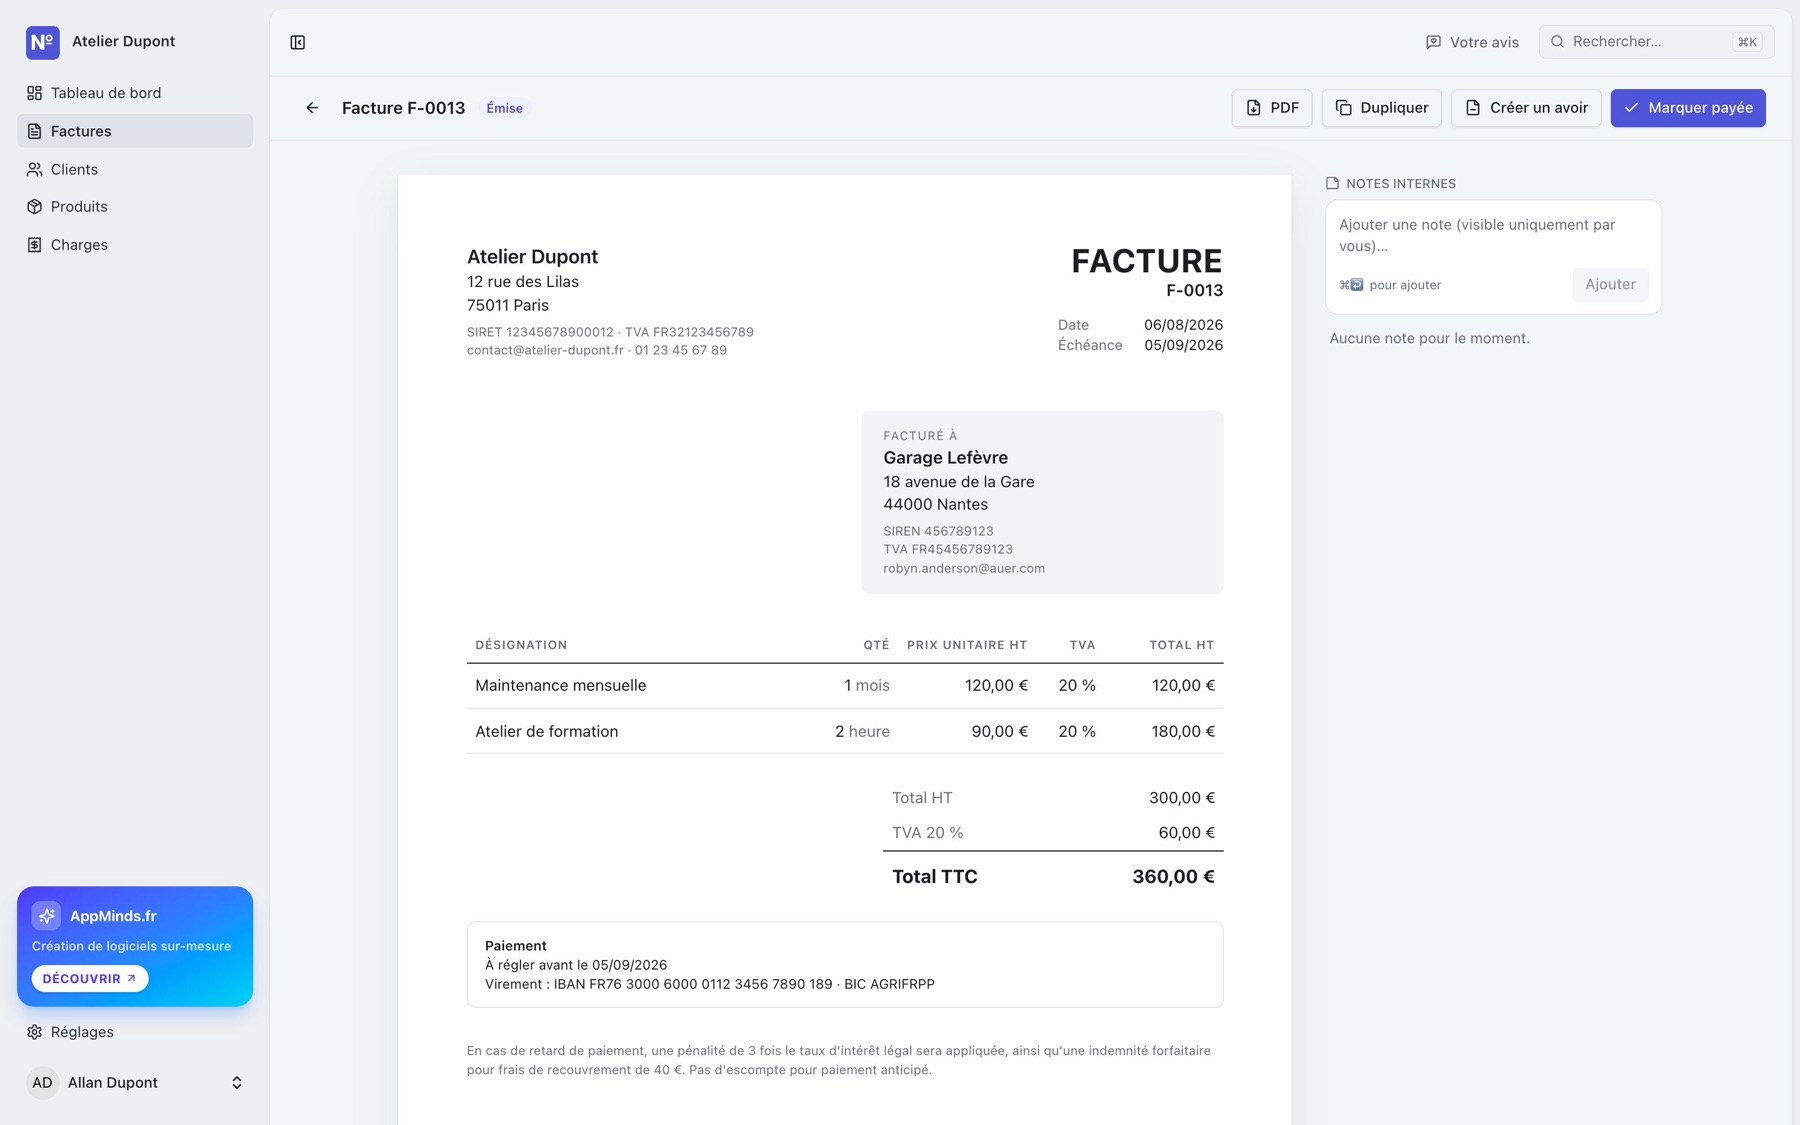Click the ⌘K shortcut badge

1747,42
